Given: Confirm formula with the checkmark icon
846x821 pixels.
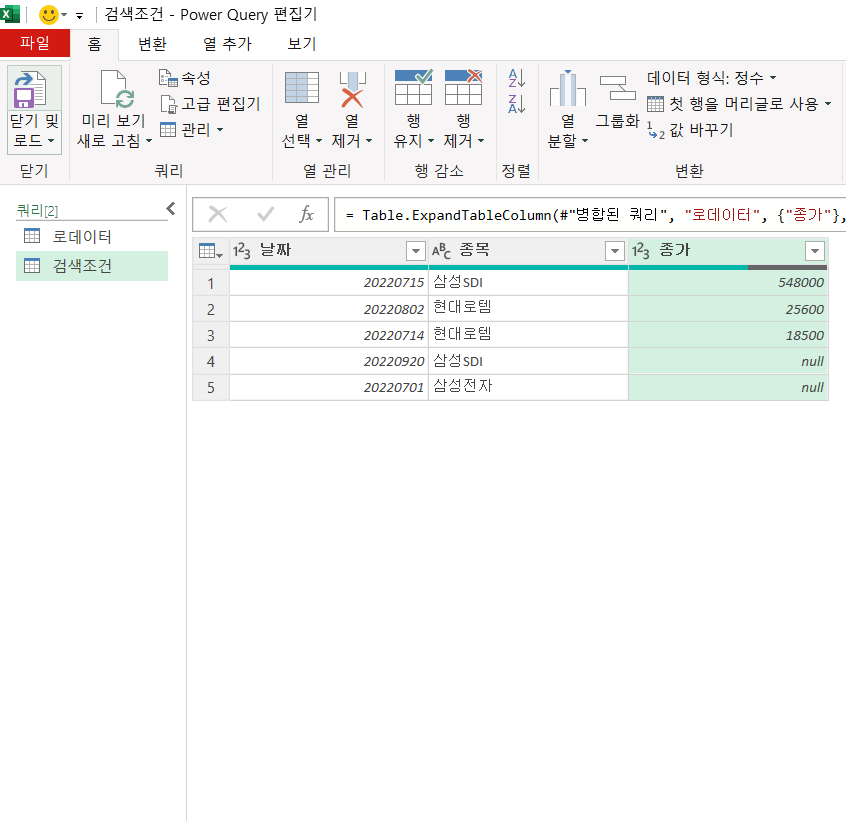Looking at the screenshot, I should pyautogui.click(x=265, y=215).
